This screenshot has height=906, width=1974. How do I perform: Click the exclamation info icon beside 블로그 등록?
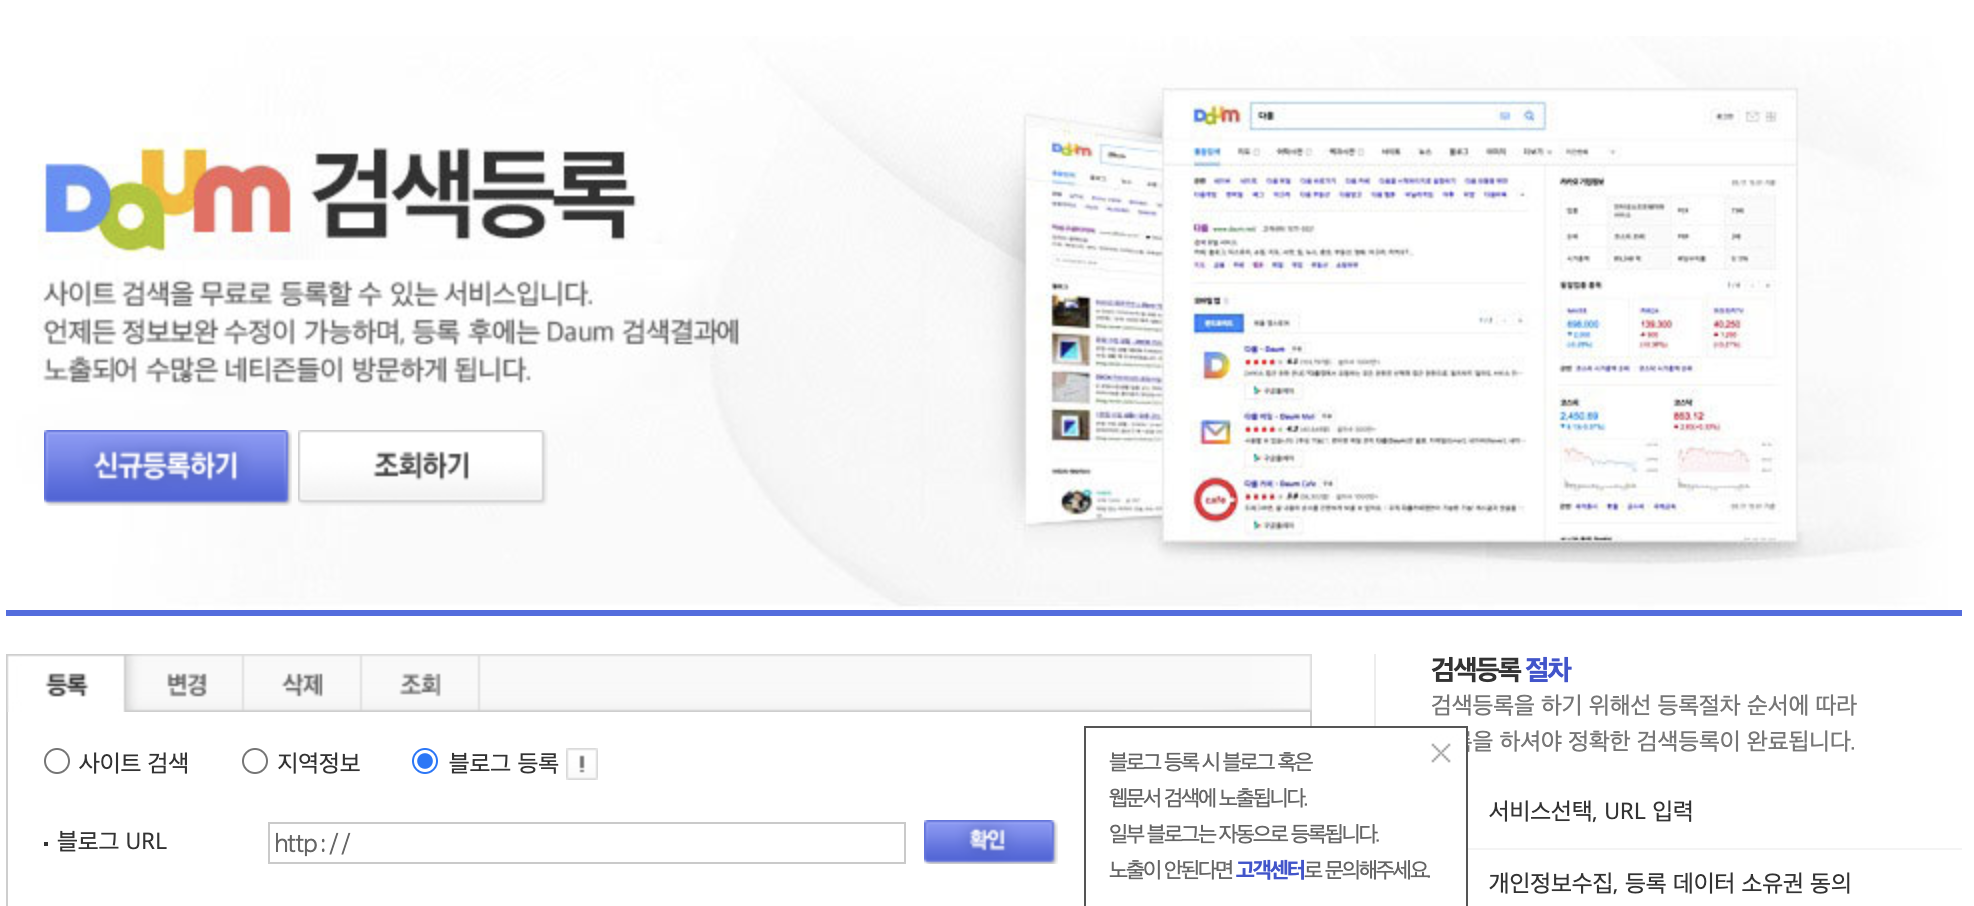[x=582, y=764]
